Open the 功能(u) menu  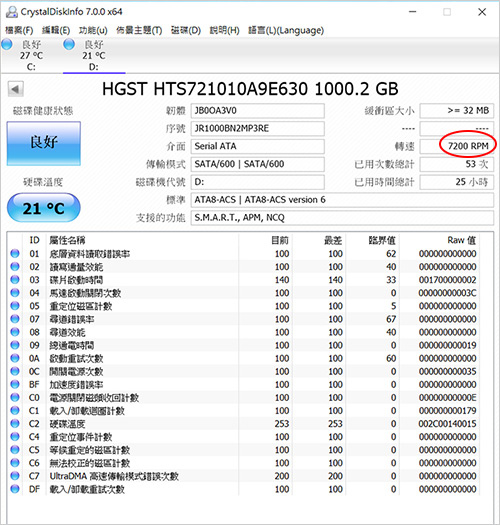(93, 30)
